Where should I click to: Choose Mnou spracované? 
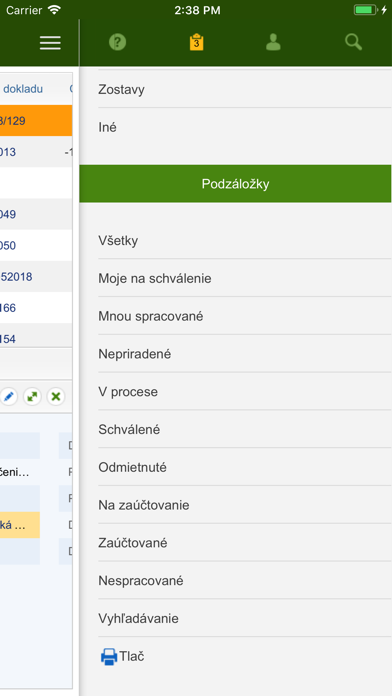[244, 316]
